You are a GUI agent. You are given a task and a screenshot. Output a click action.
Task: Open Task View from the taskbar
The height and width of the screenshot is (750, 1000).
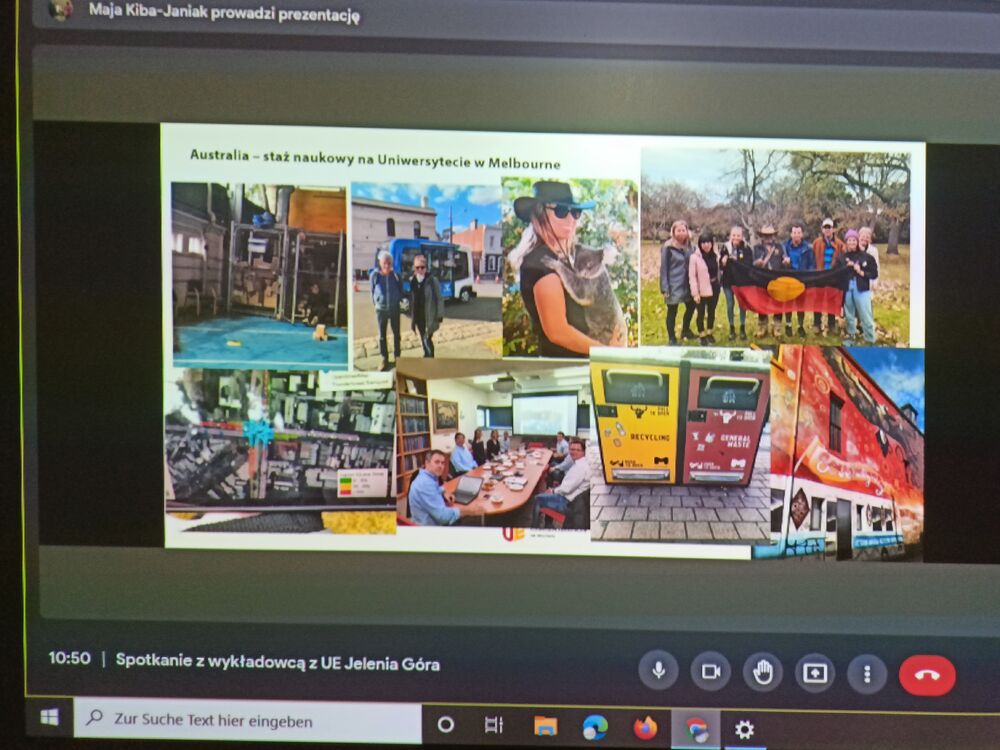coord(494,725)
